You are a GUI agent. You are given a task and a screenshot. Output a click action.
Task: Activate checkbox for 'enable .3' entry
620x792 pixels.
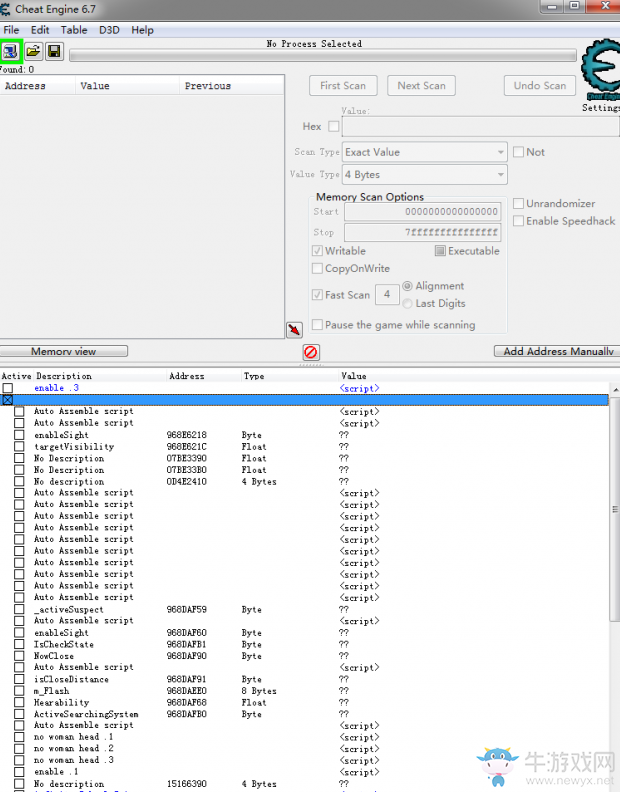coord(8,388)
